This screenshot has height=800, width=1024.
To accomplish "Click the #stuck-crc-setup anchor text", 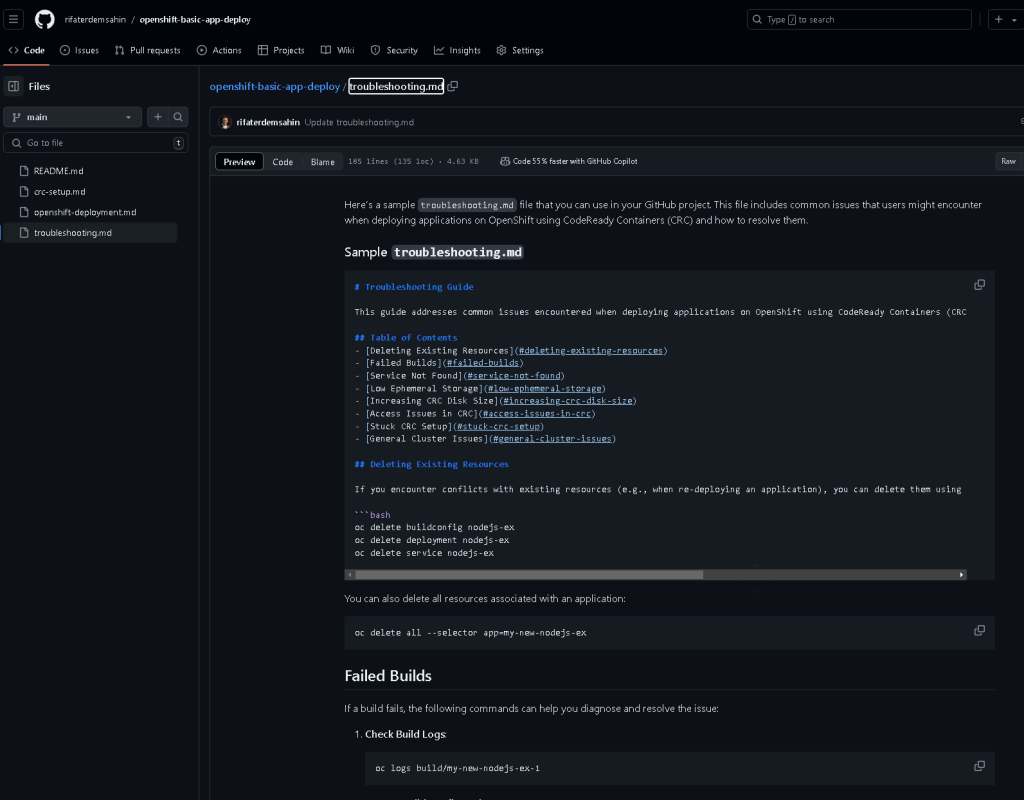I will click(x=498, y=426).
